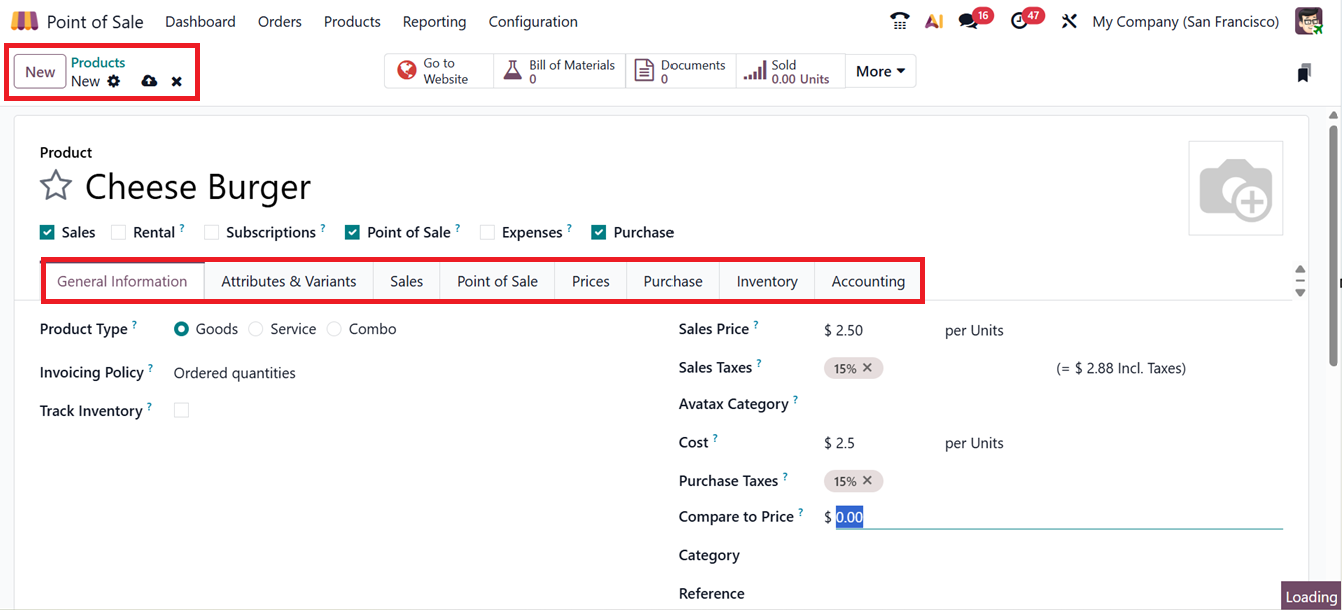Open the activities clock icon
Image resolution: width=1342 pixels, height=610 pixels.
[1019, 21]
